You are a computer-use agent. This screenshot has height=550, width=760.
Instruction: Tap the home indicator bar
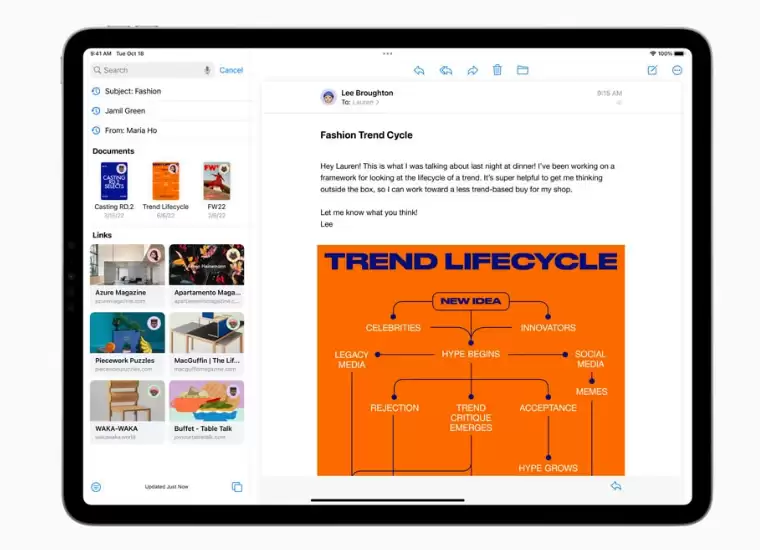click(388, 500)
